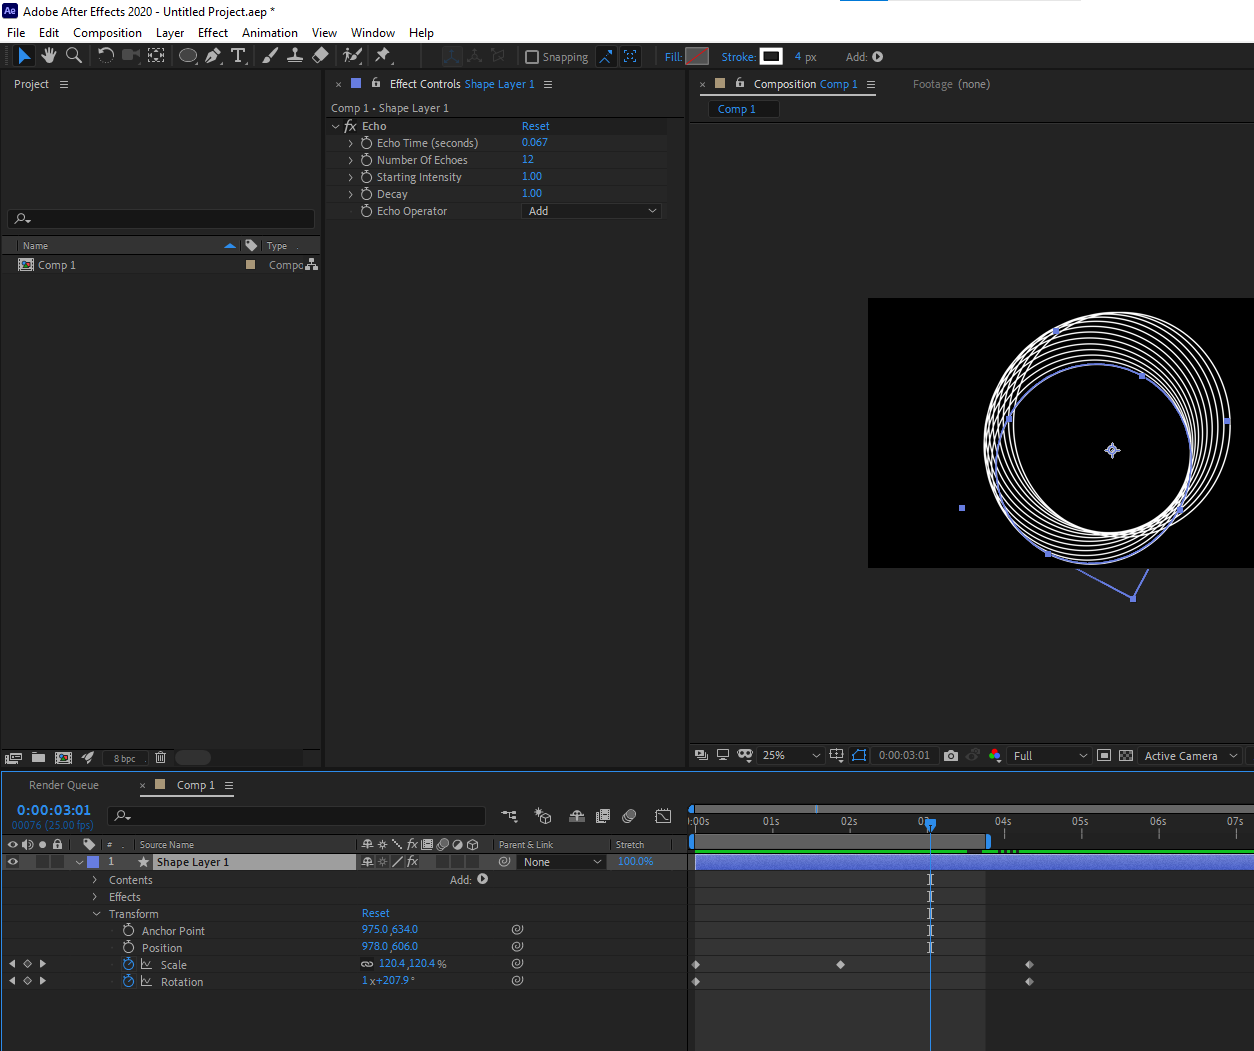Image resolution: width=1254 pixels, height=1051 pixels.
Task: Click Reset next to Transform
Action: coord(375,913)
